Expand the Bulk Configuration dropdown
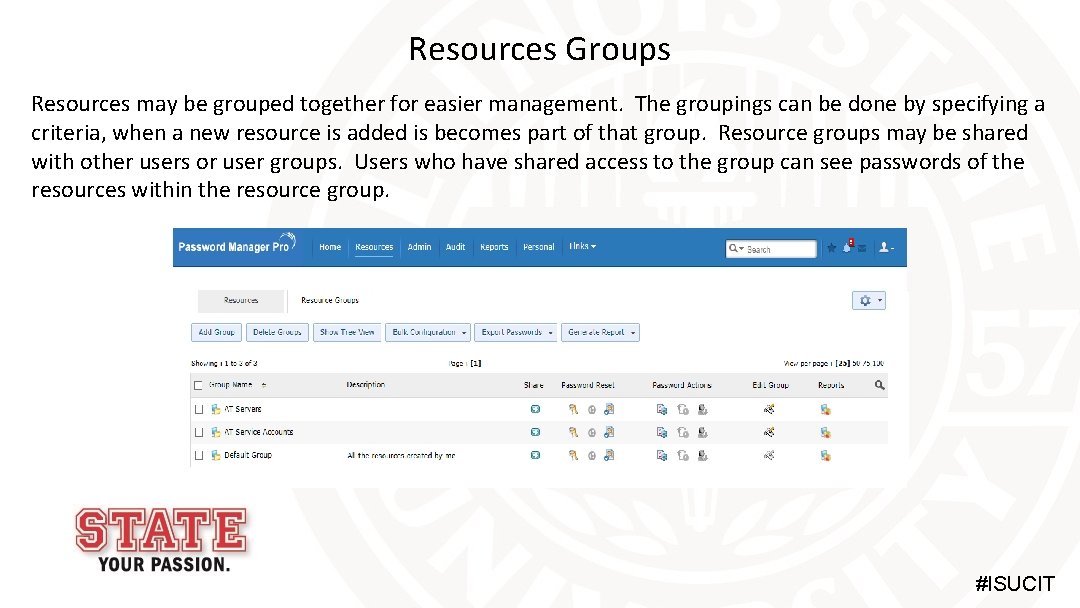 click(x=428, y=333)
